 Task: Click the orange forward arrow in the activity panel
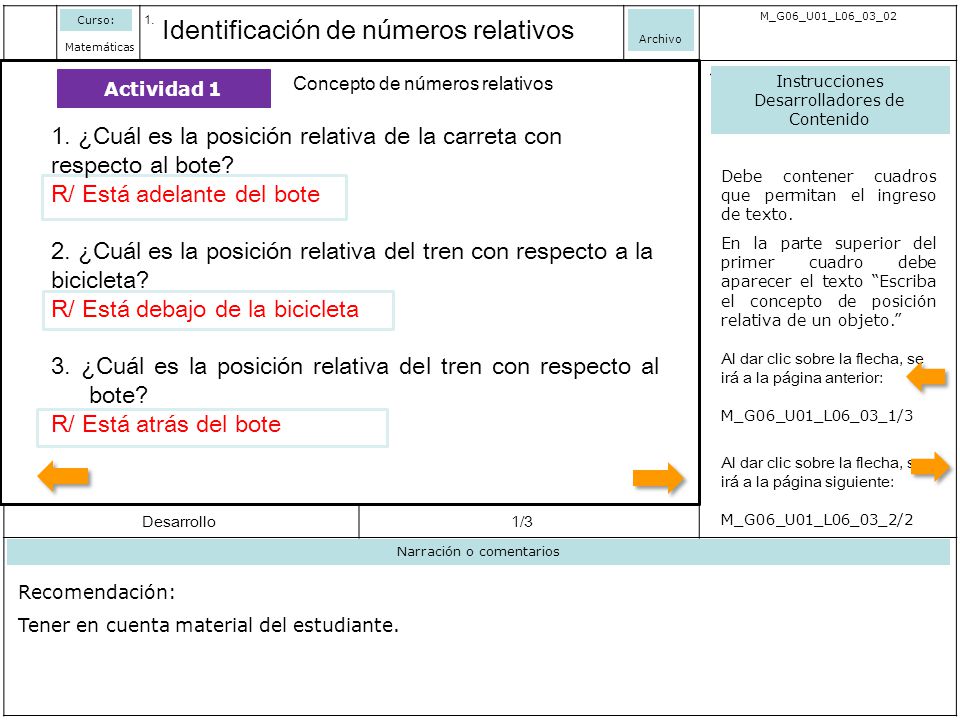point(658,478)
